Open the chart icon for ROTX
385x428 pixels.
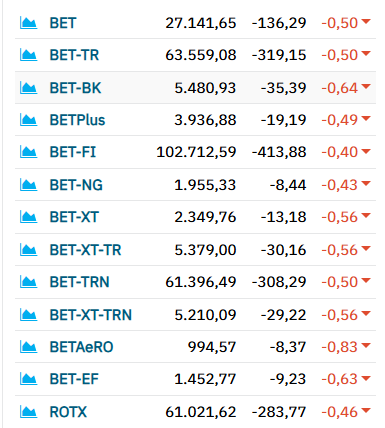[28, 412]
